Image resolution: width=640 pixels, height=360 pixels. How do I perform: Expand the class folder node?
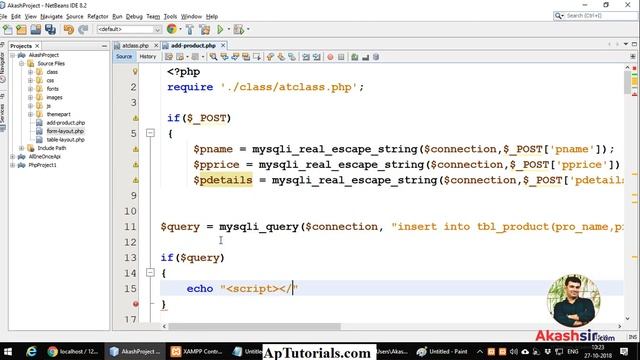(30, 72)
